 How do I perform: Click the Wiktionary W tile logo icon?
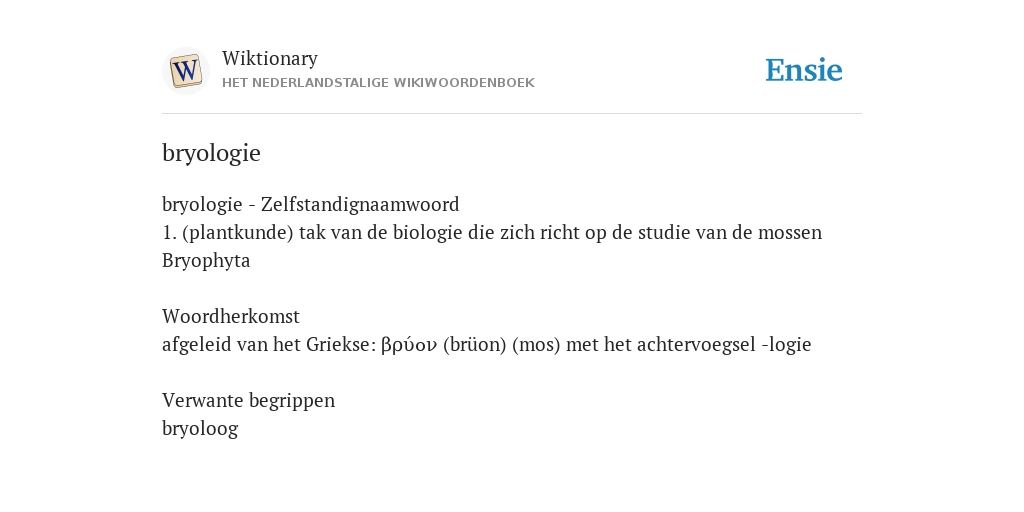tap(186, 71)
